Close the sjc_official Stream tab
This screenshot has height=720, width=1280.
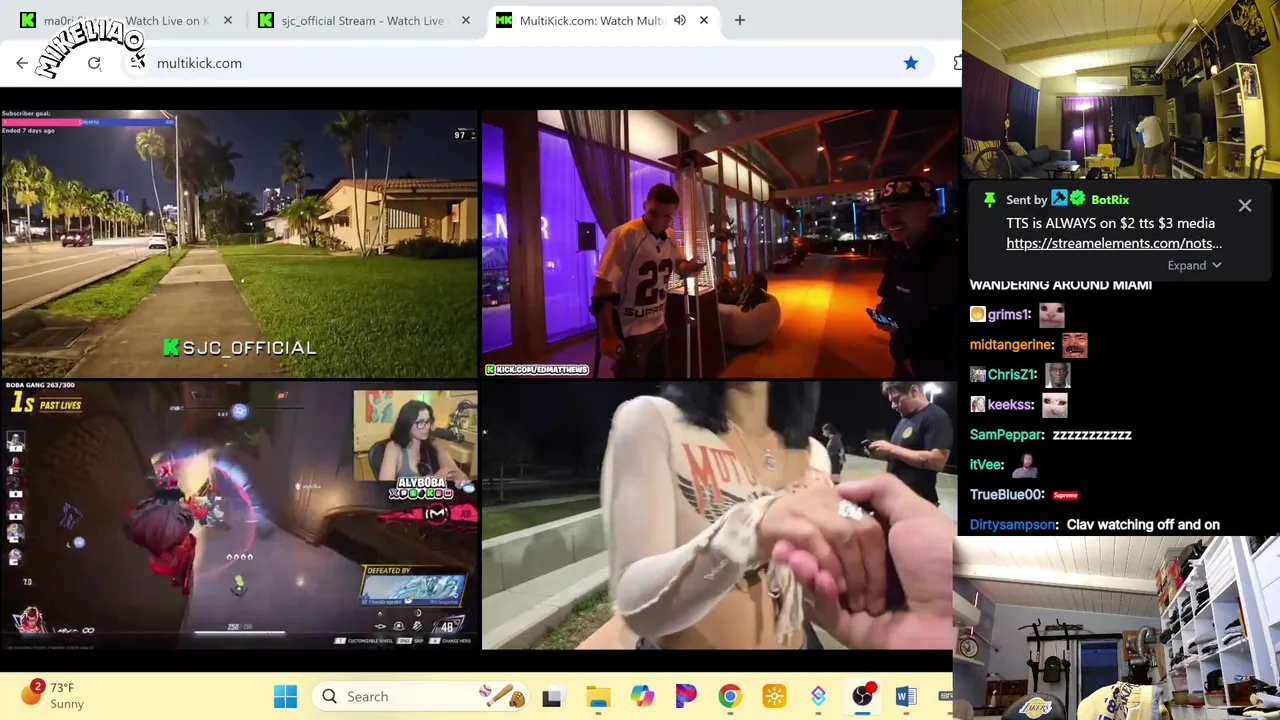tap(466, 20)
